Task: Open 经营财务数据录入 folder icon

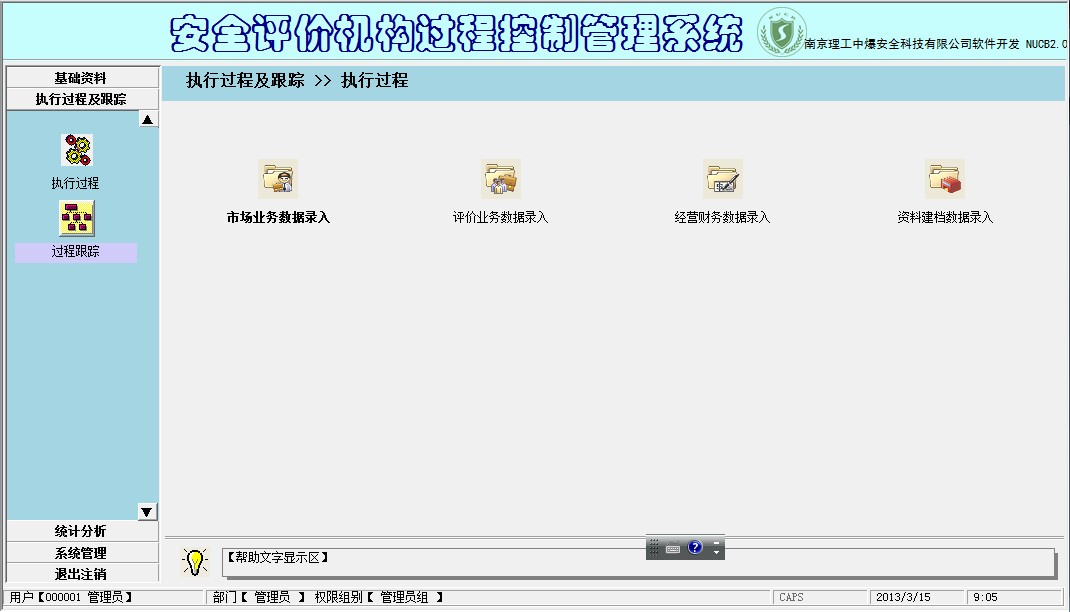Action: [723, 179]
